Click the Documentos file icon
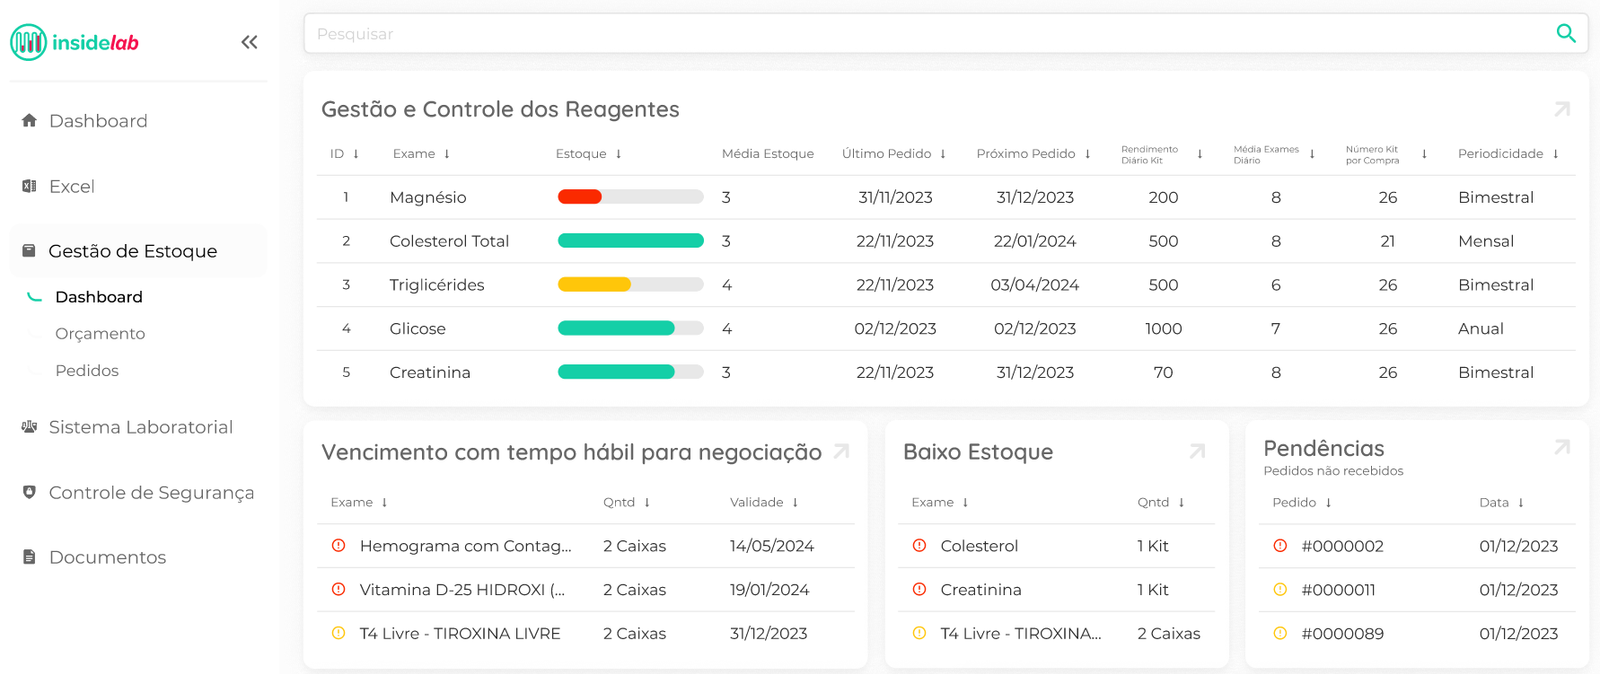1600x674 pixels. pyautogui.click(x=29, y=557)
